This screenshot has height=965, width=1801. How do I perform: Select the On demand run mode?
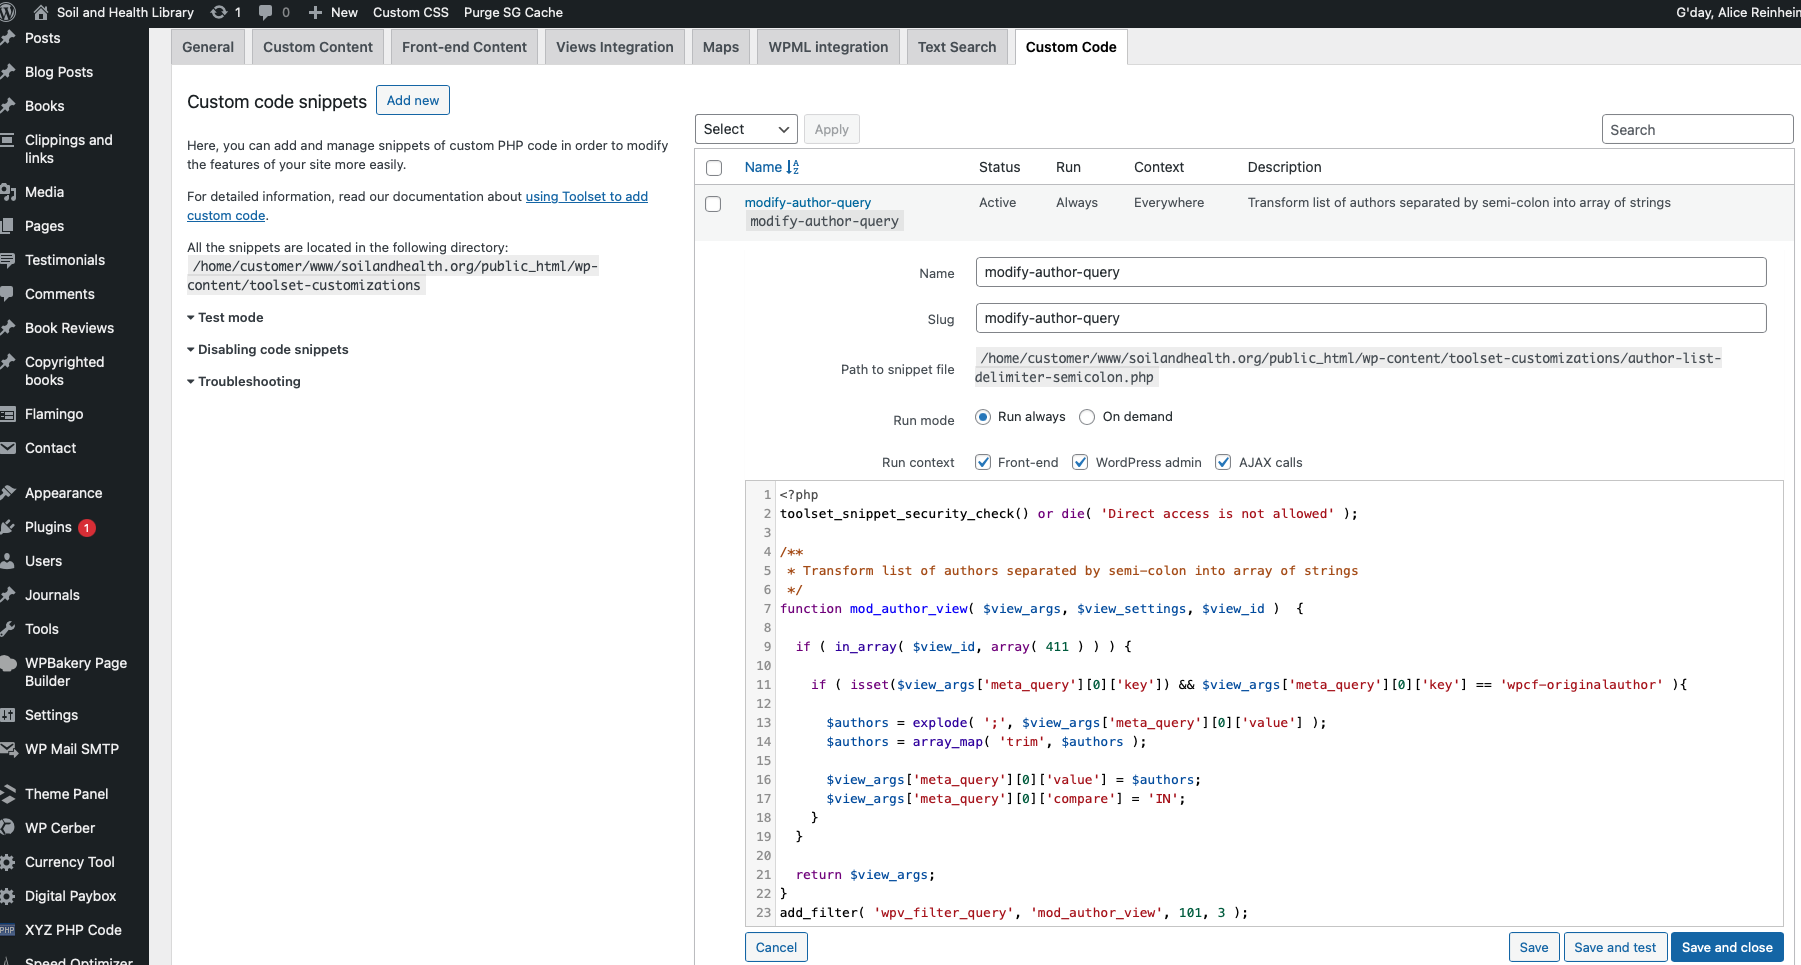pyautogui.click(x=1087, y=417)
